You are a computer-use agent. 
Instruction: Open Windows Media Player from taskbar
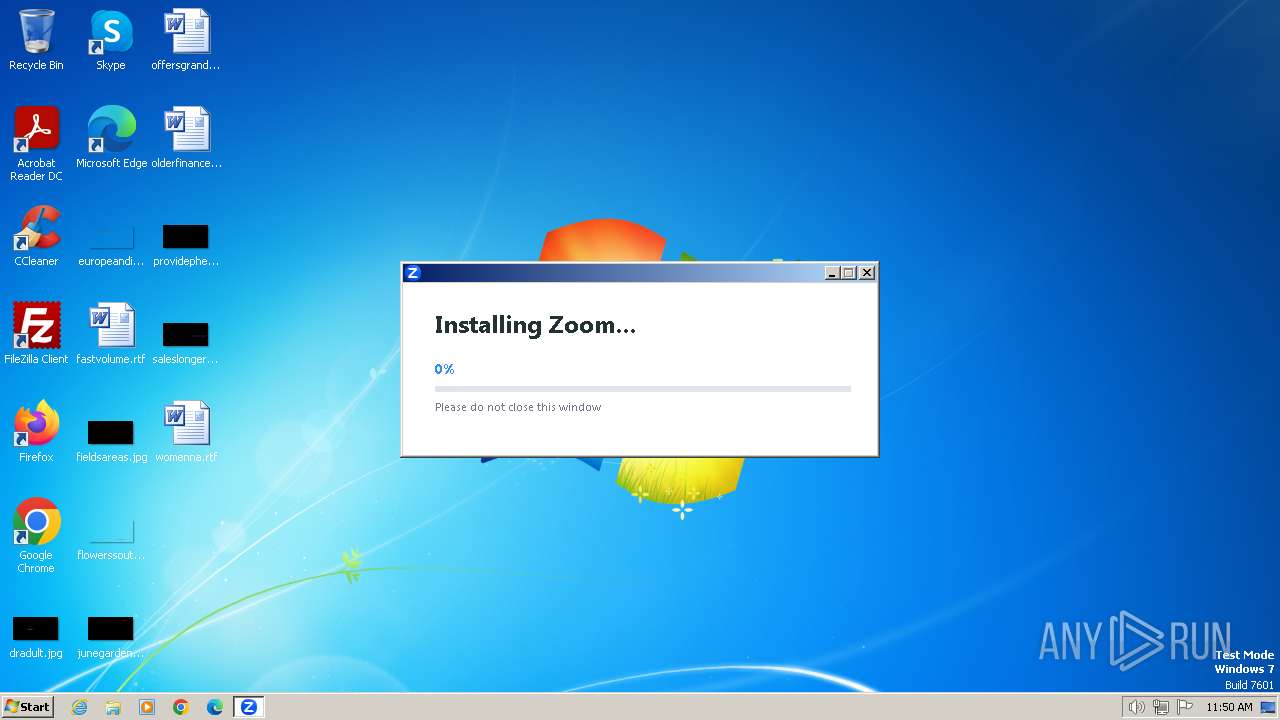147,707
